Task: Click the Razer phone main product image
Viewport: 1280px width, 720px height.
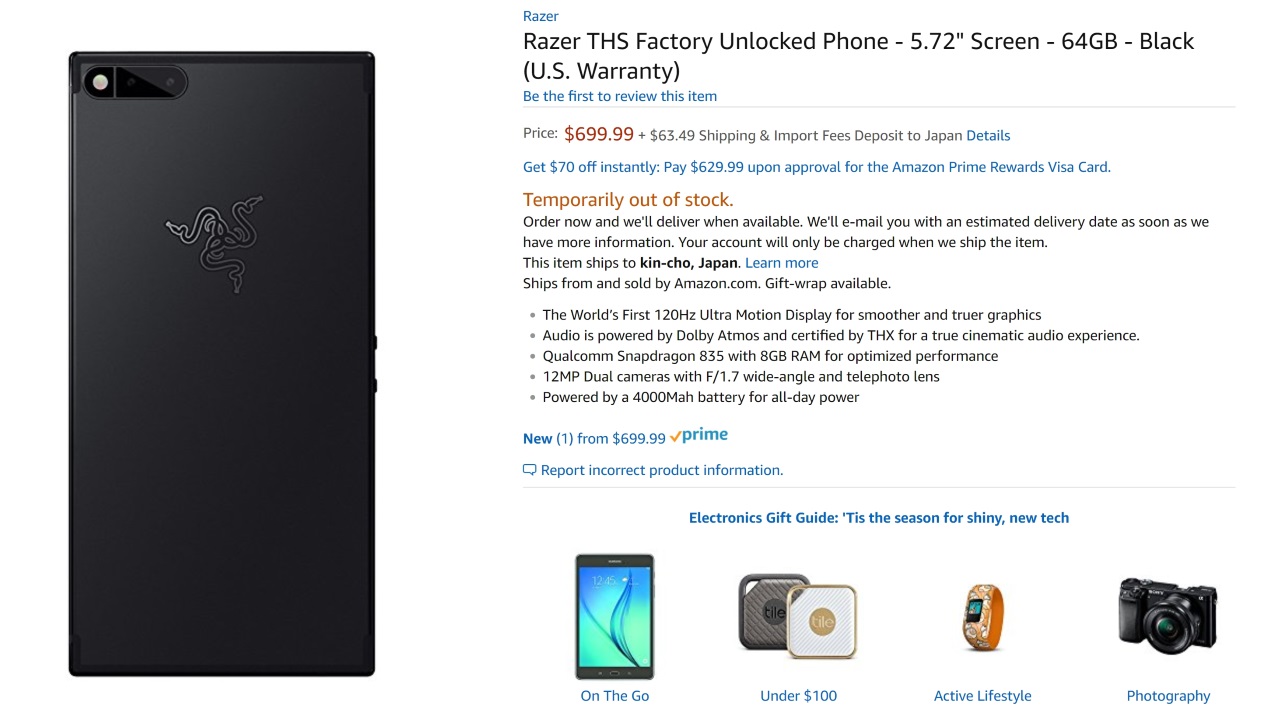Action: (221, 364)
